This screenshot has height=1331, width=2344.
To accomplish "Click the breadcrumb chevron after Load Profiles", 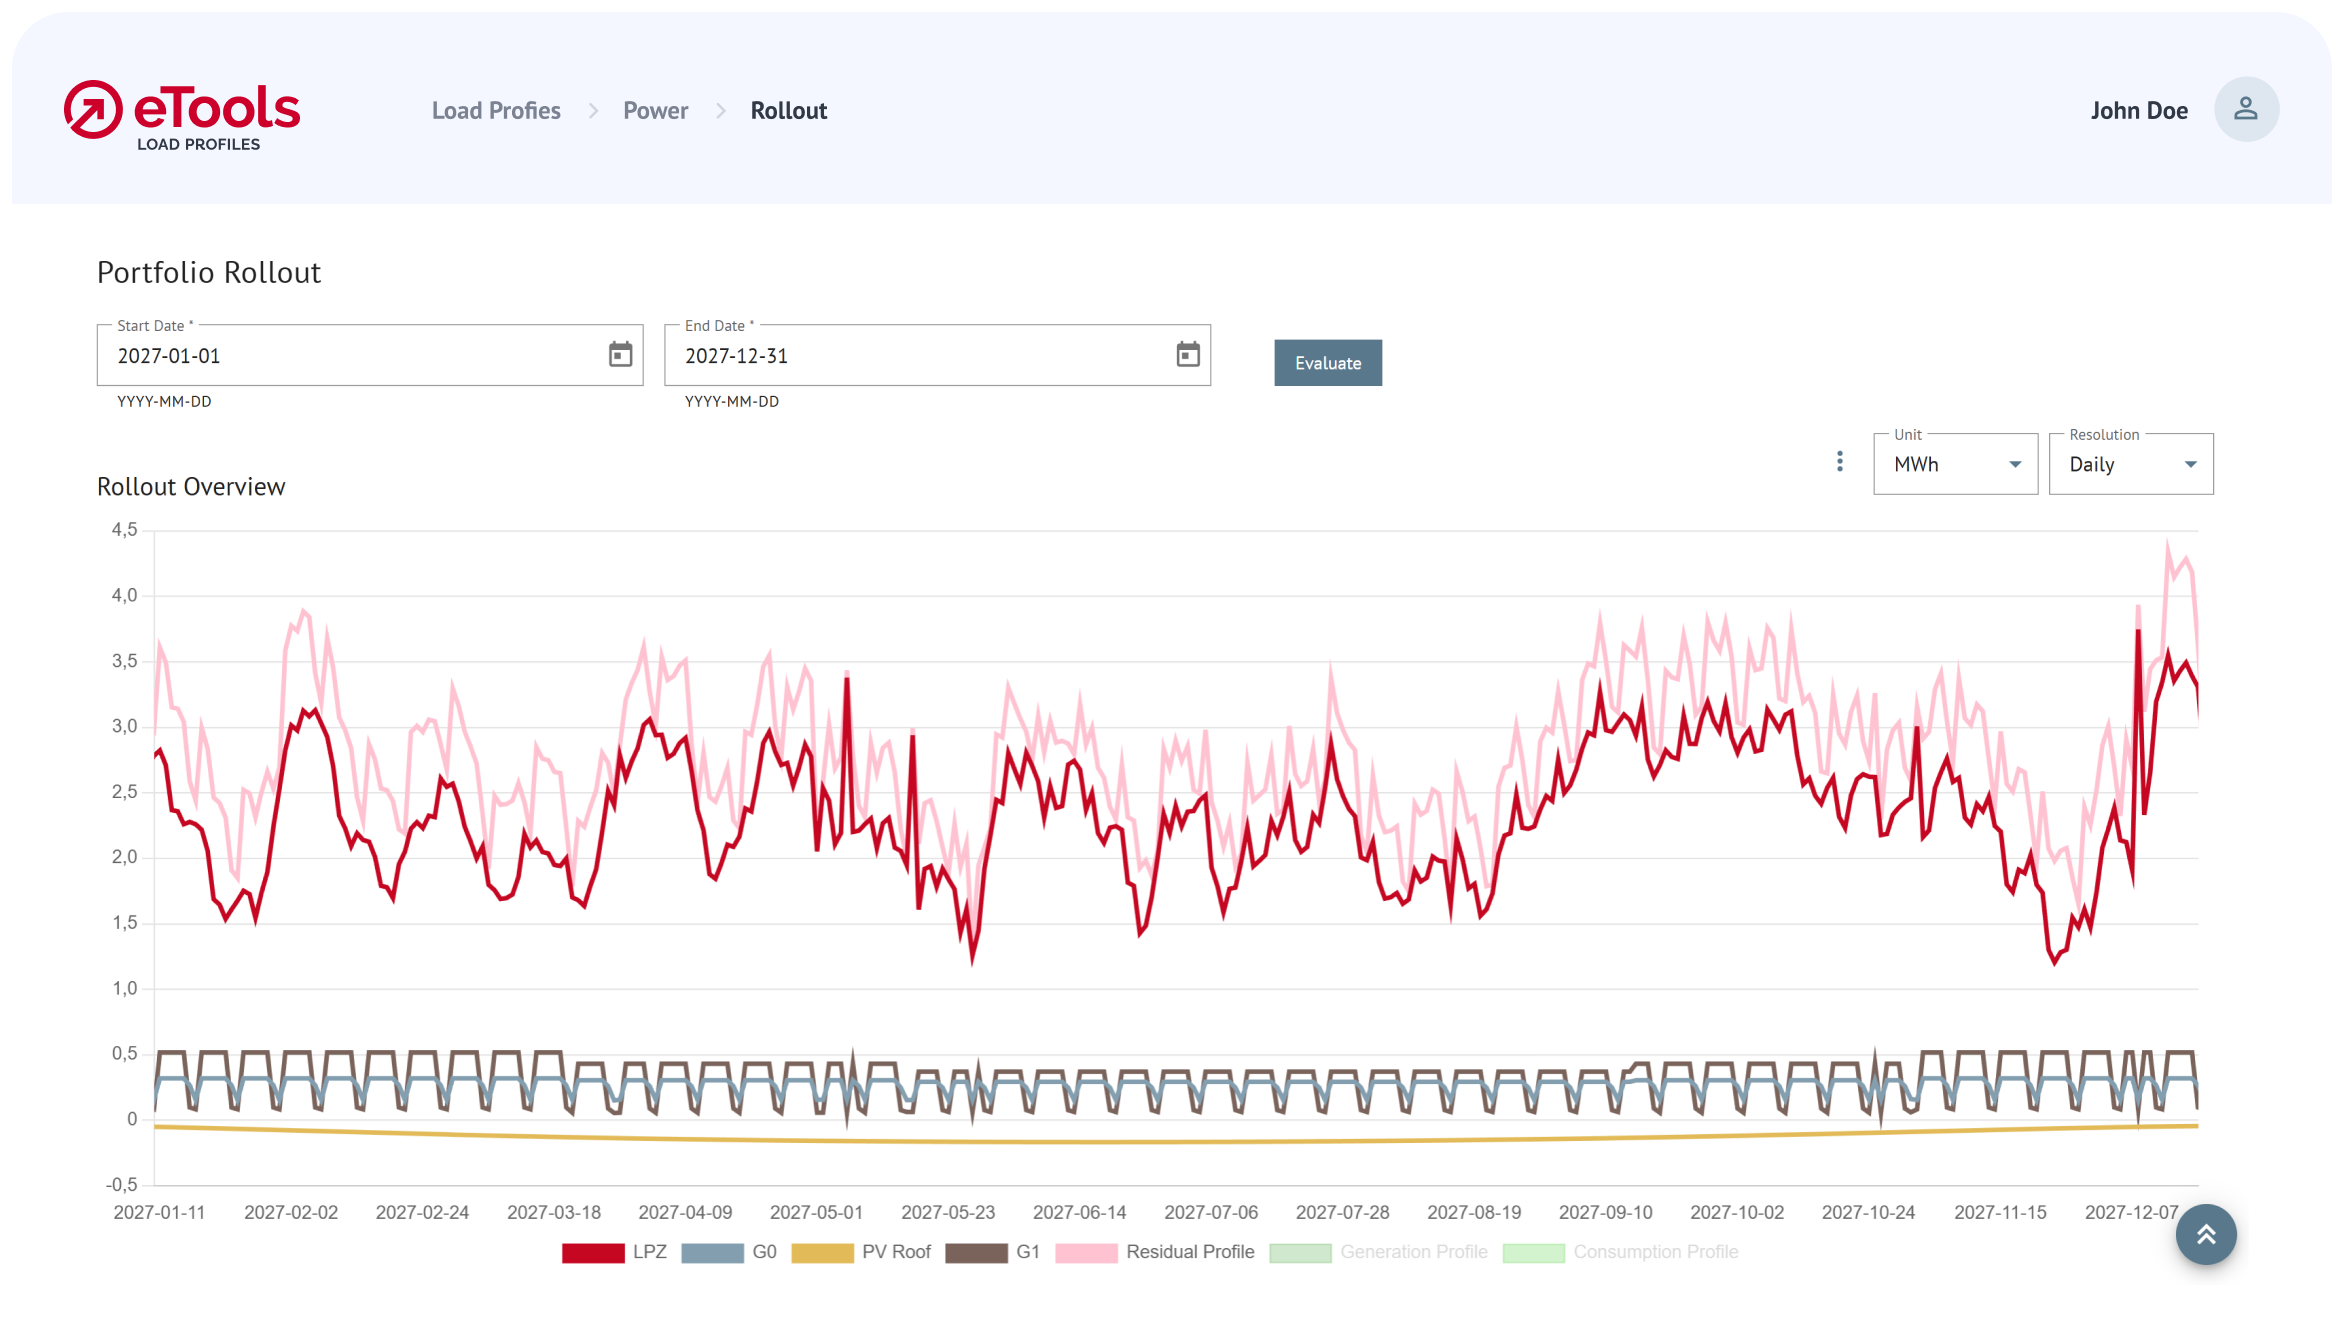I will pyautogui.click(x=593, y=111).
